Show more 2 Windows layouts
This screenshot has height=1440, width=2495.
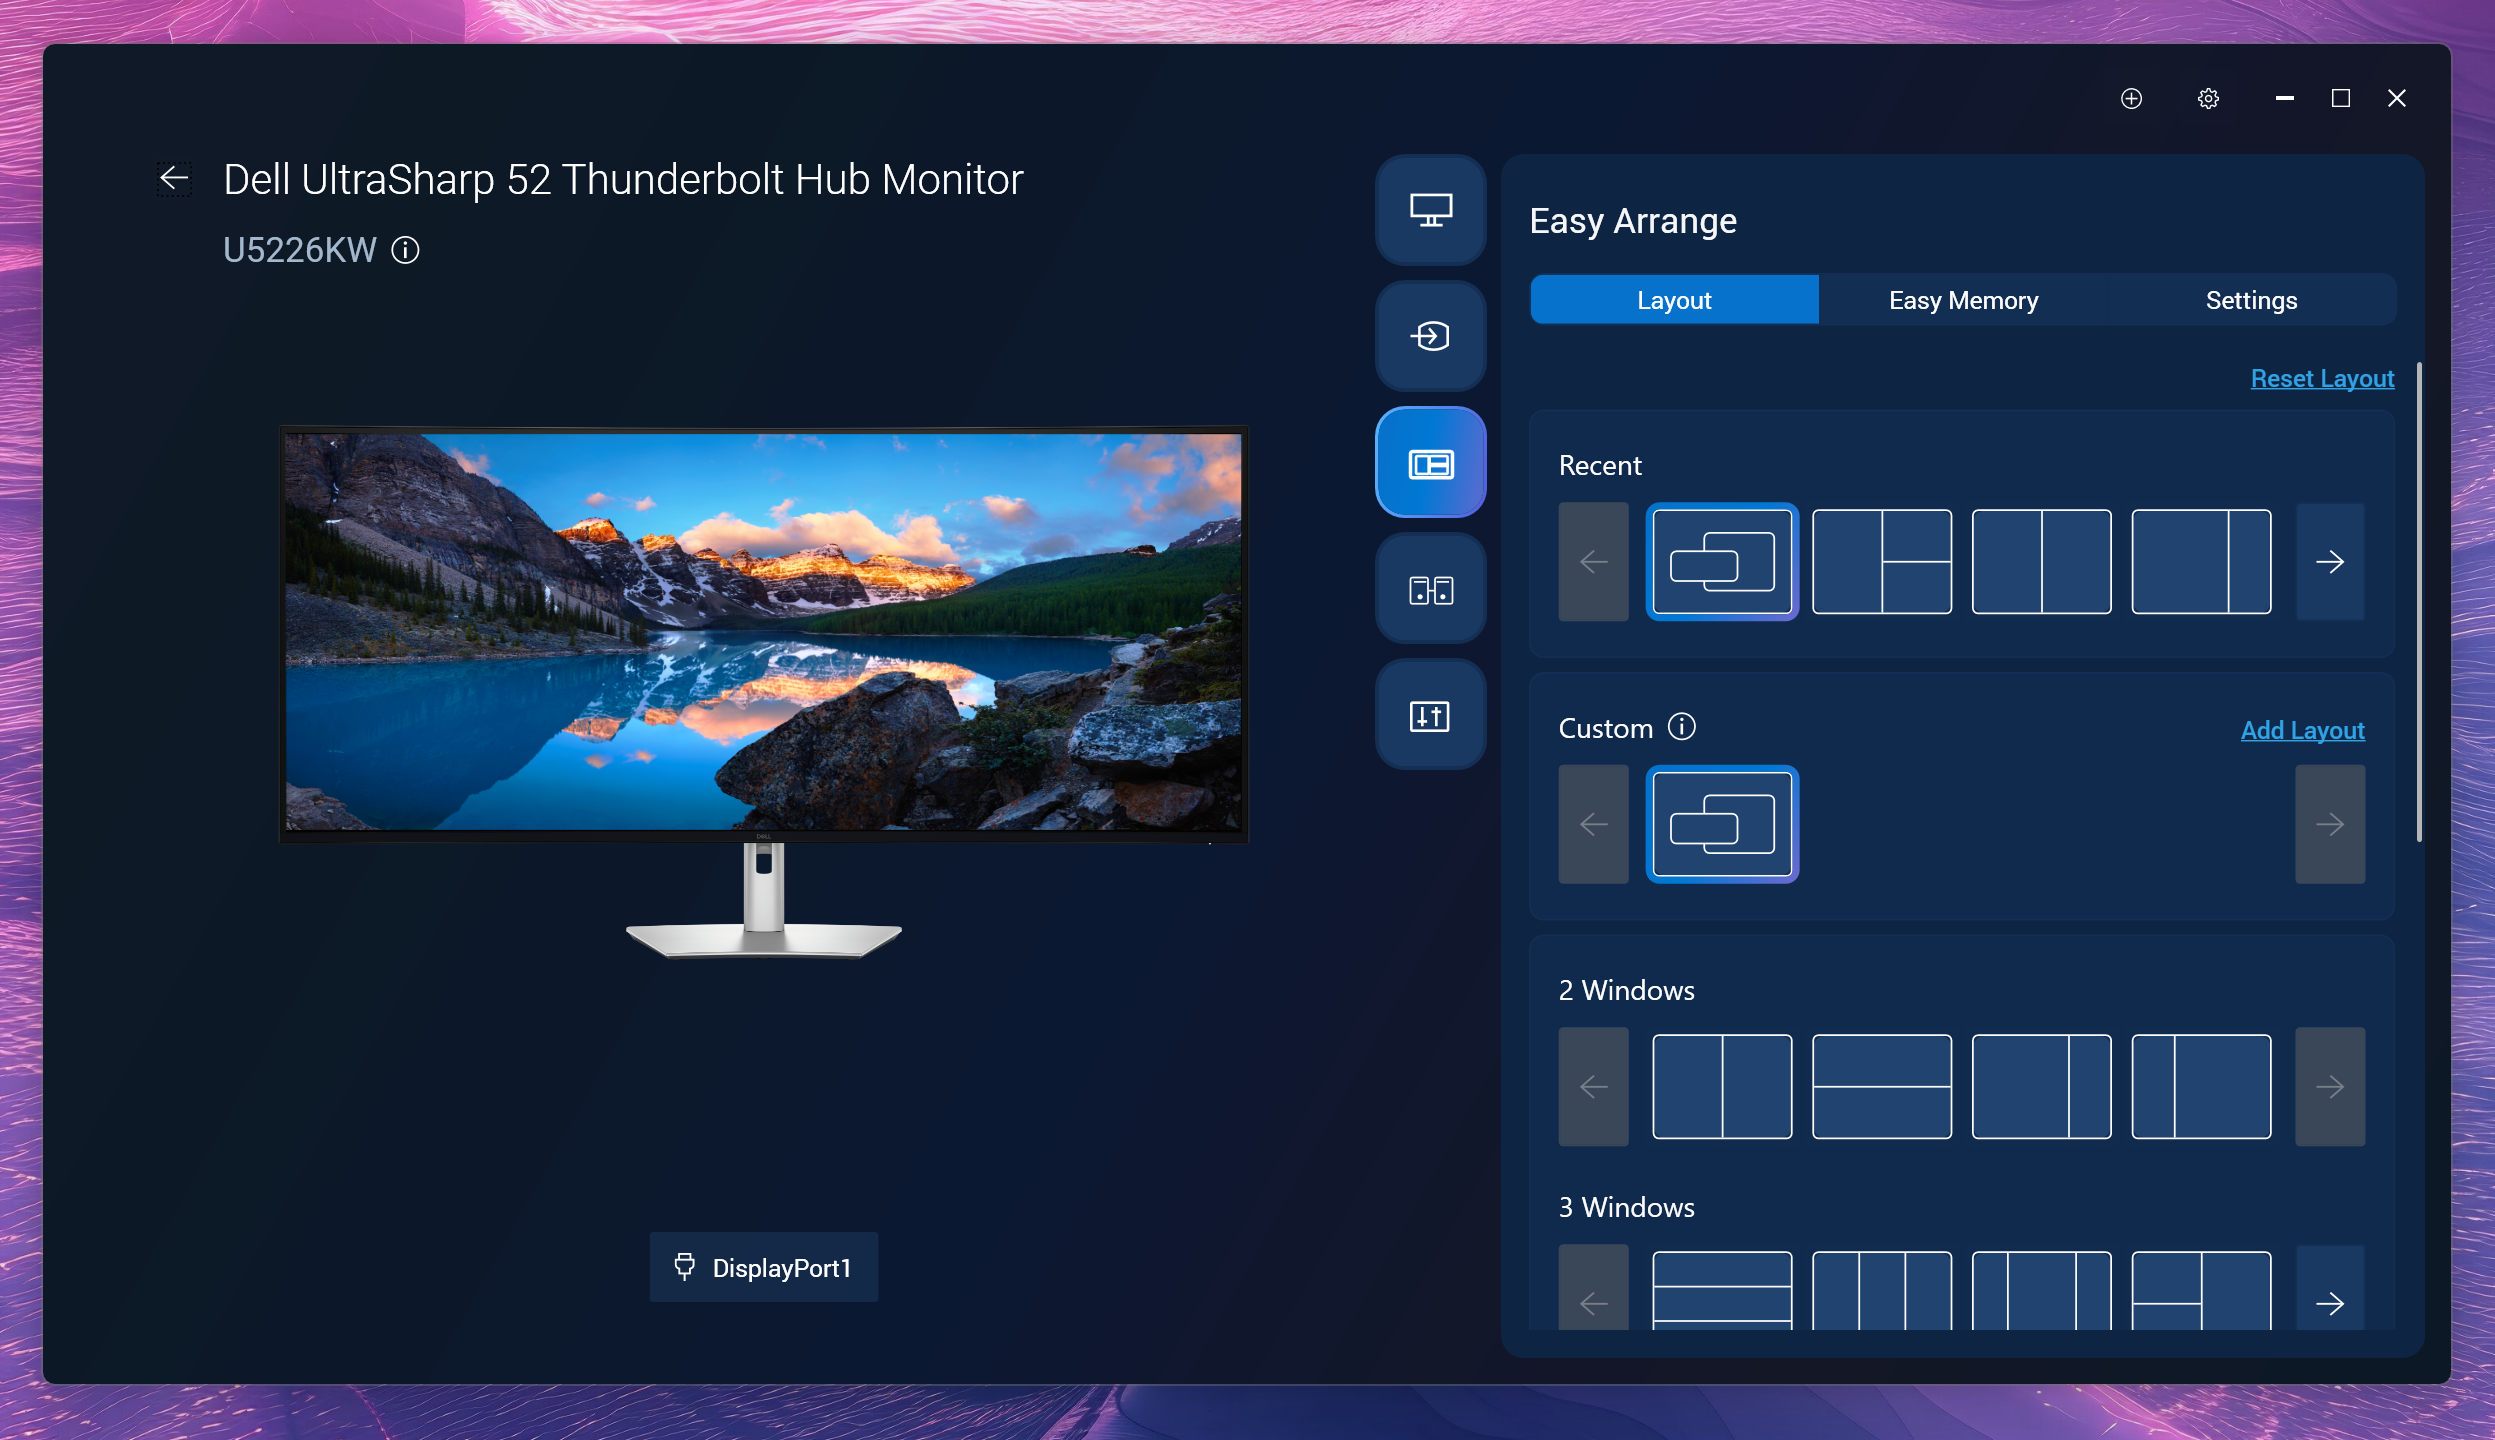coord(2330,1086)
